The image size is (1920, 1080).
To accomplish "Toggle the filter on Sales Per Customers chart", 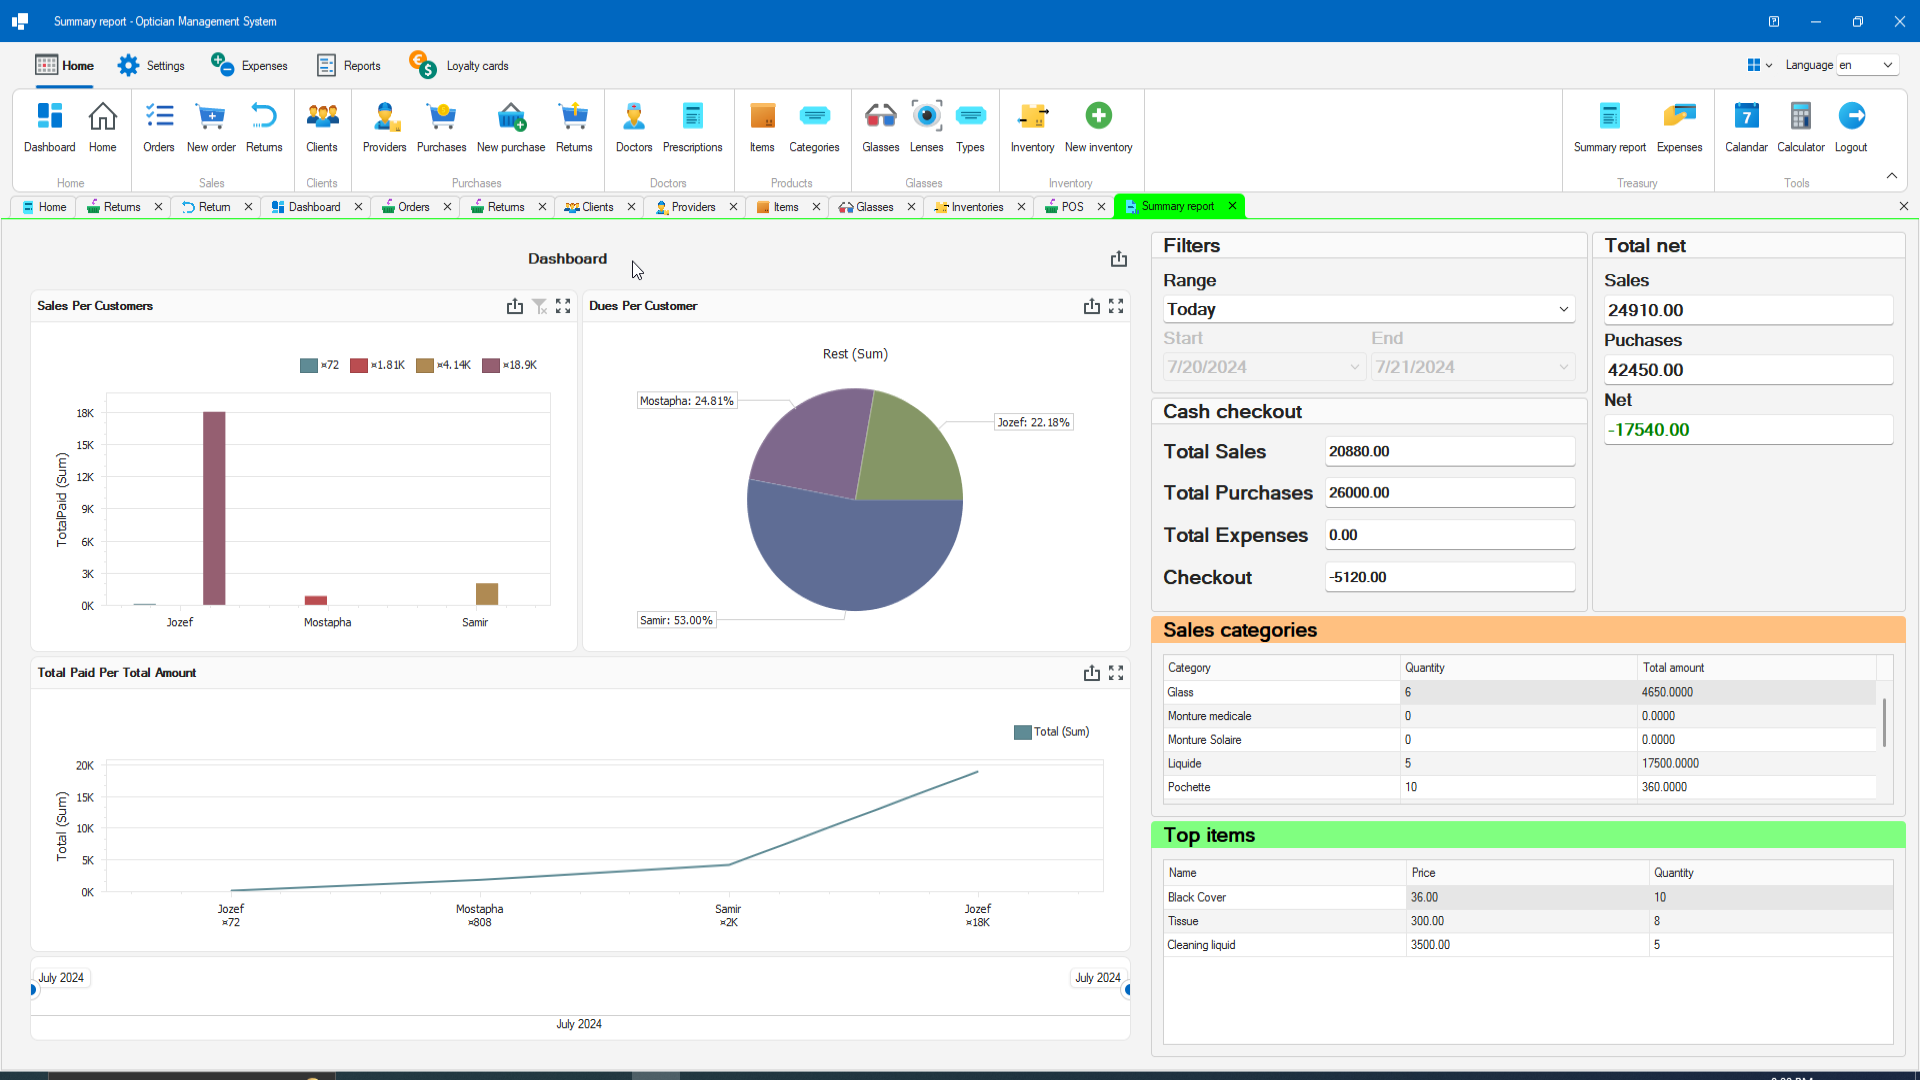I will pos(539,306).
